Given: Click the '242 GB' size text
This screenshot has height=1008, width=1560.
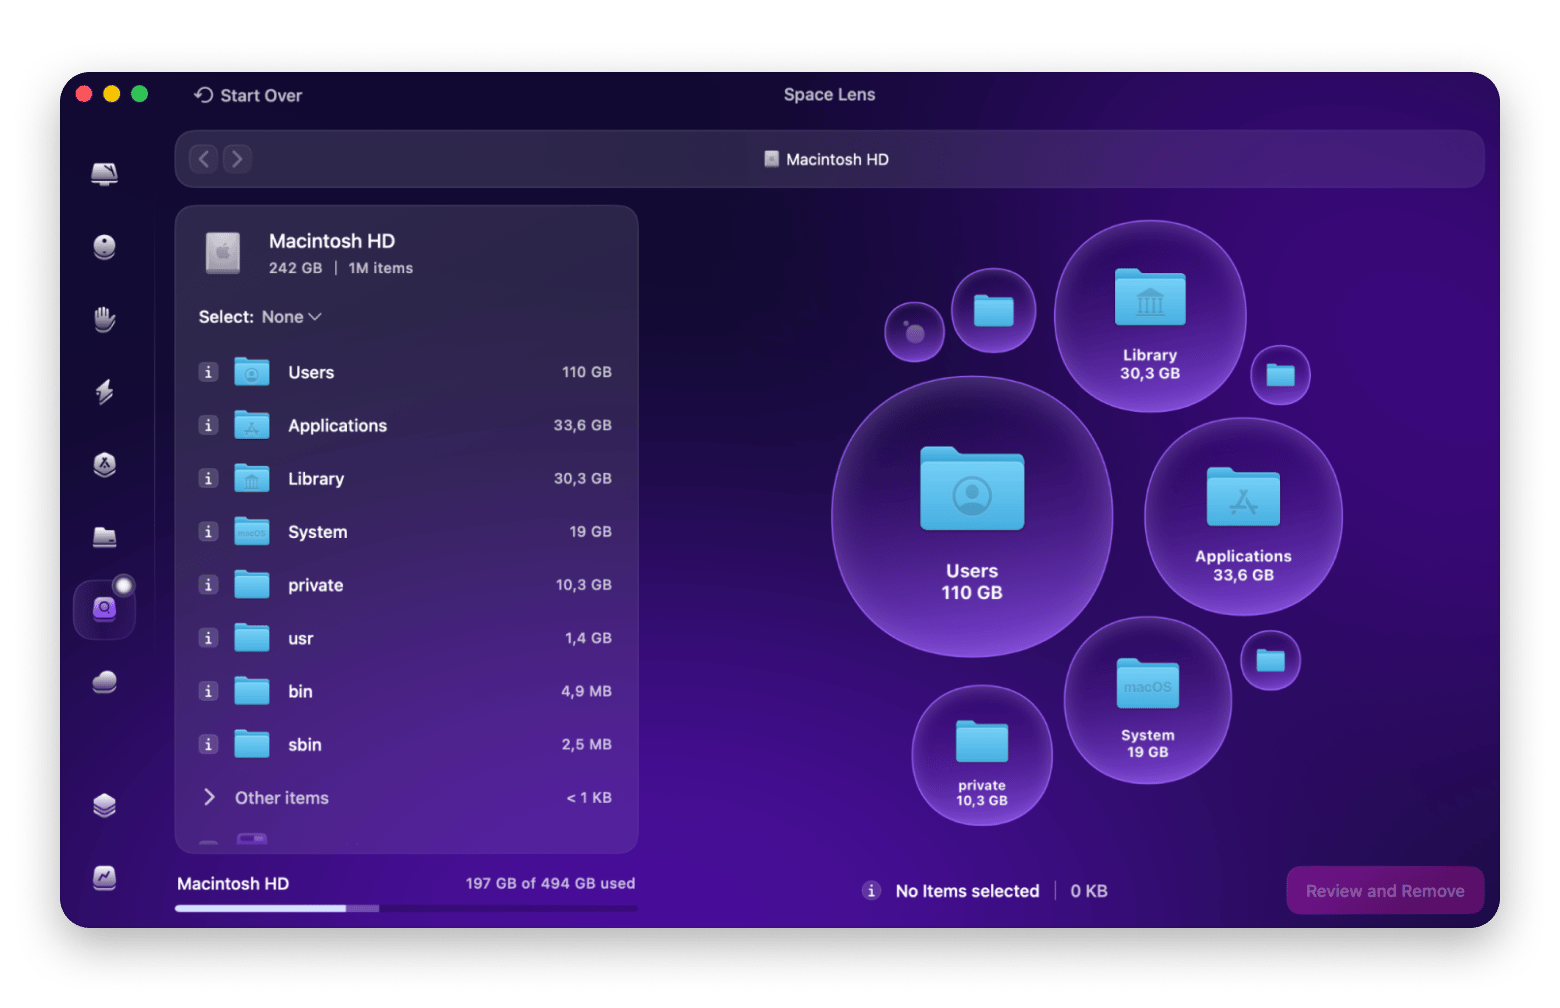Looking at the screenshot, I should click(295, 268).
